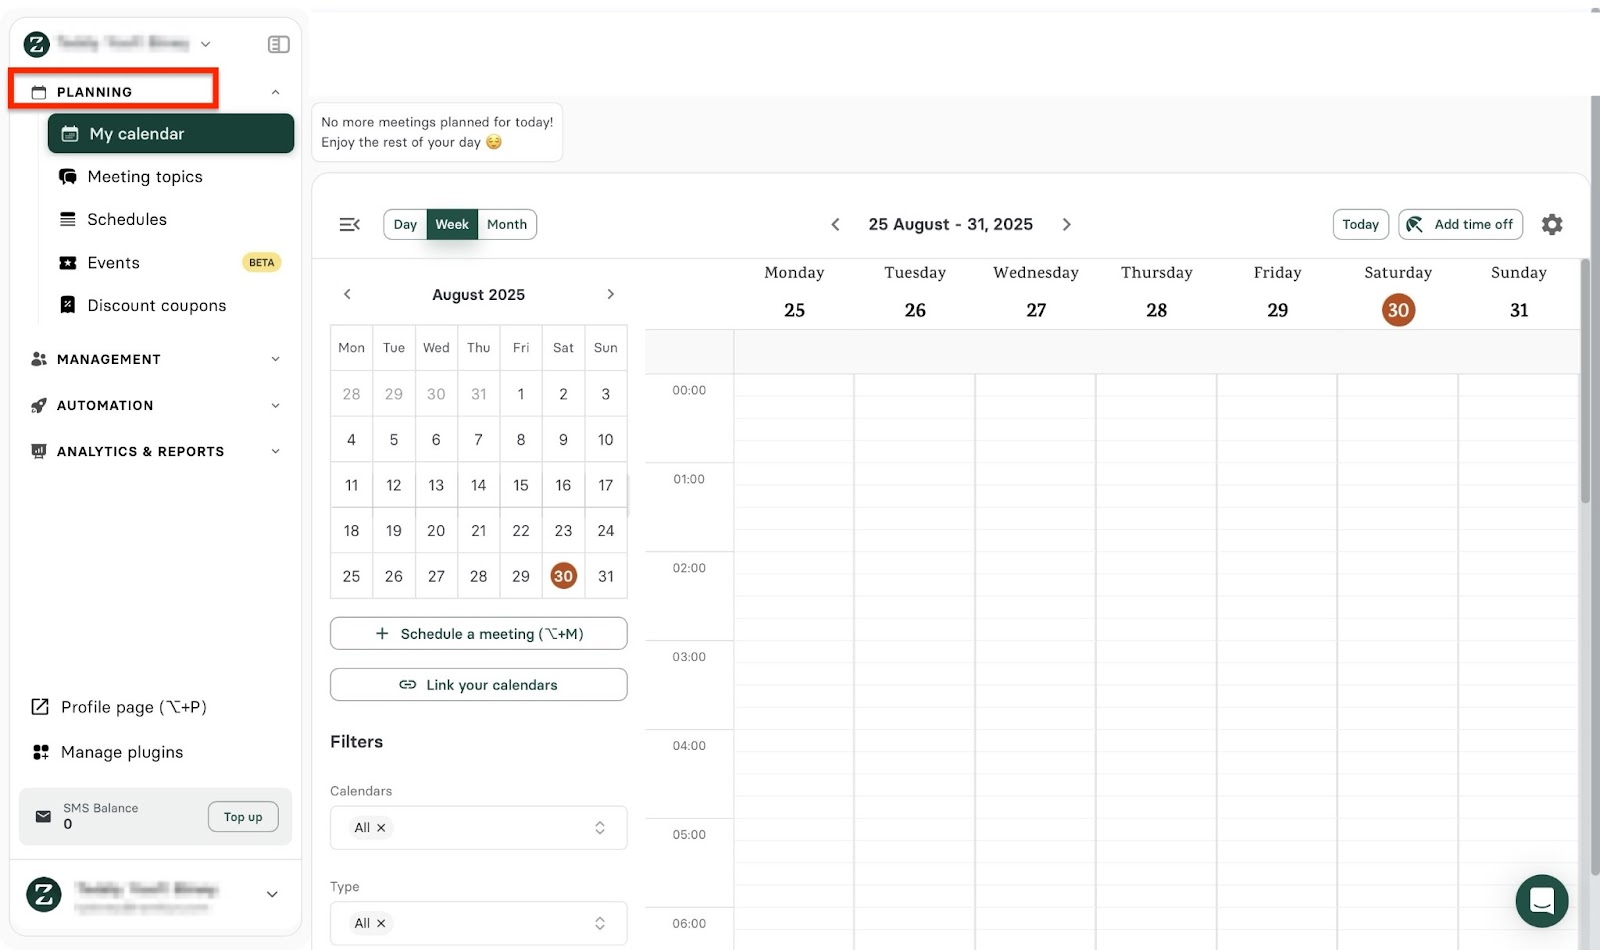Viewport: 1600px width, 950px height.
Task: Switch to Day view
Action: tap(405, 224)
